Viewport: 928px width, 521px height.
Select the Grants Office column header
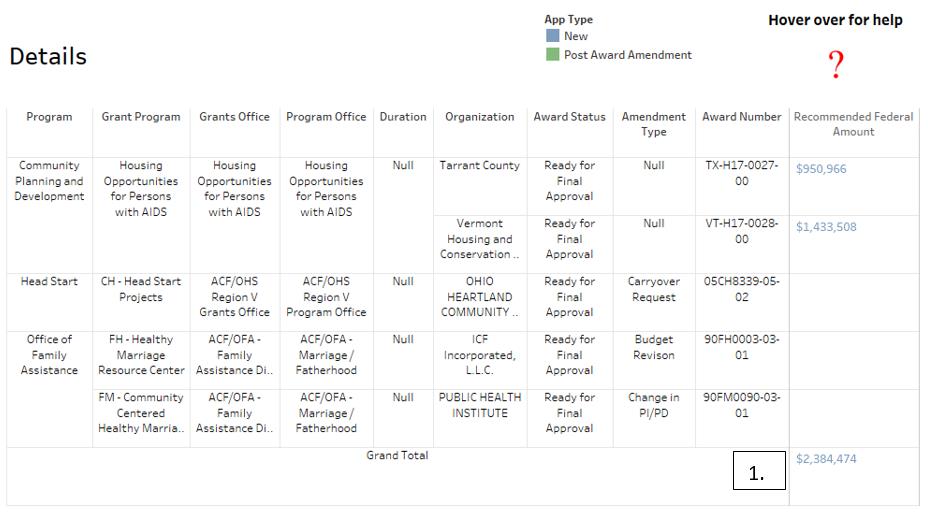point(234,117)
